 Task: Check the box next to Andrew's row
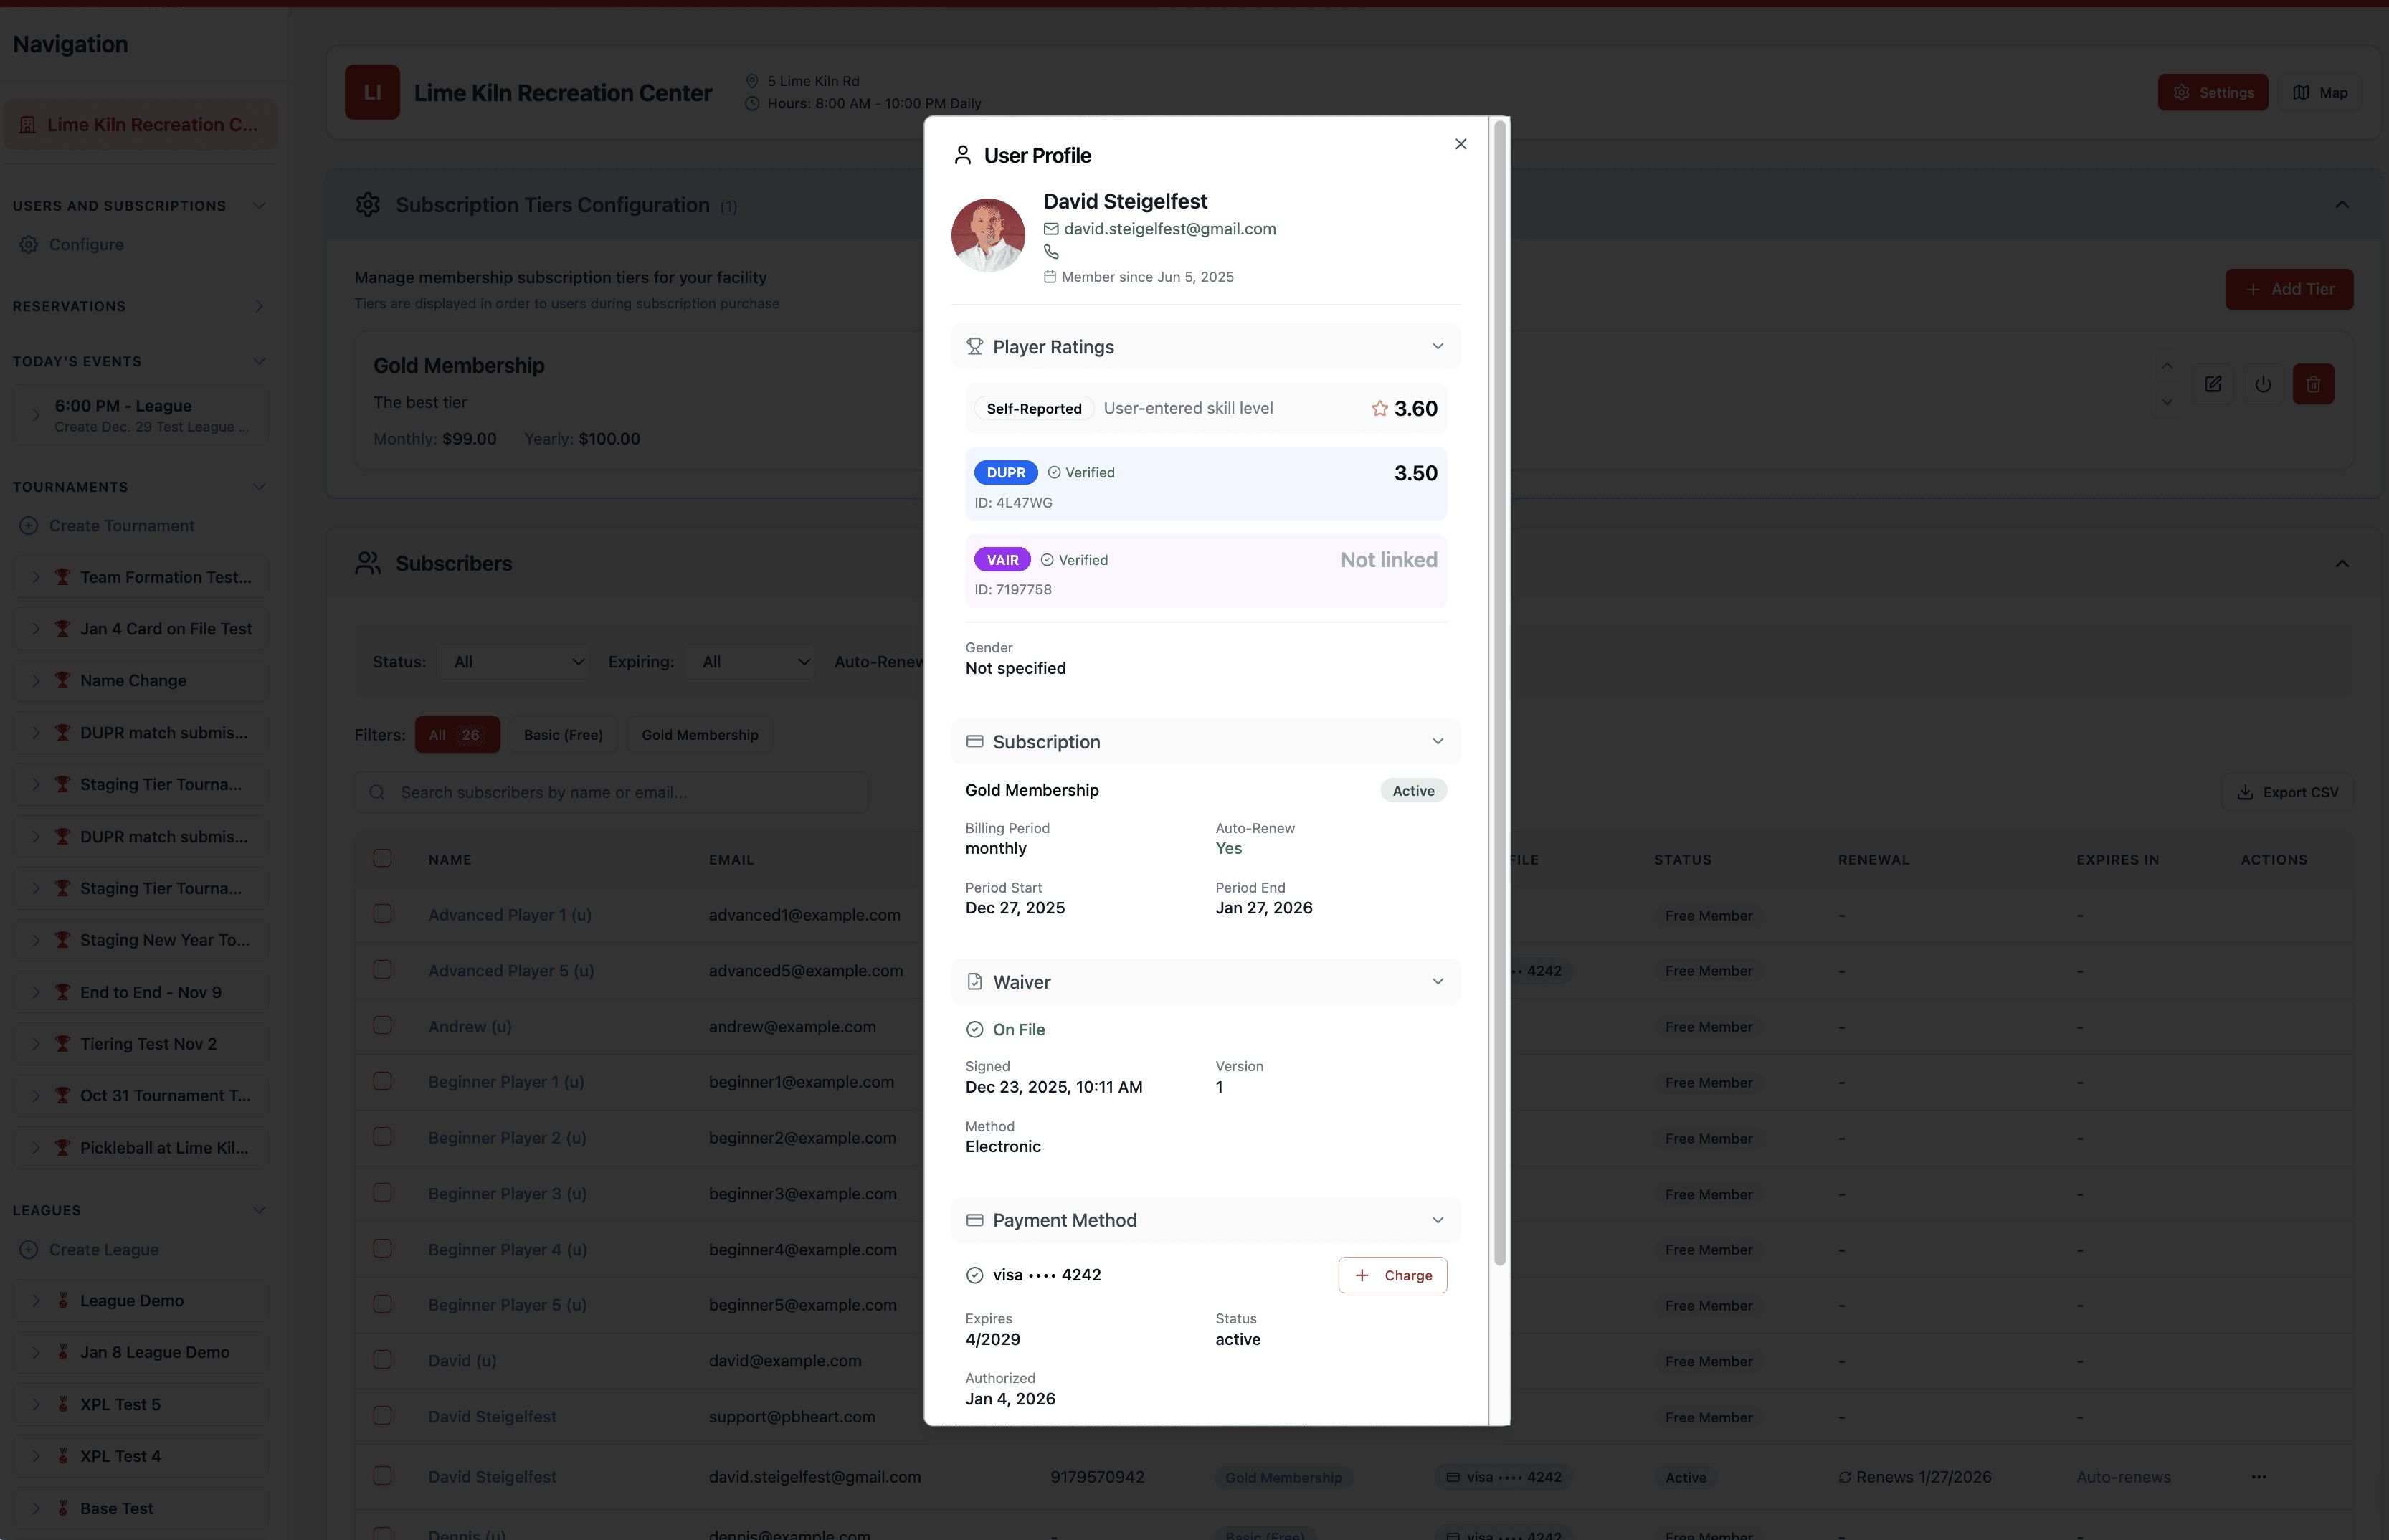[383, 1025]
